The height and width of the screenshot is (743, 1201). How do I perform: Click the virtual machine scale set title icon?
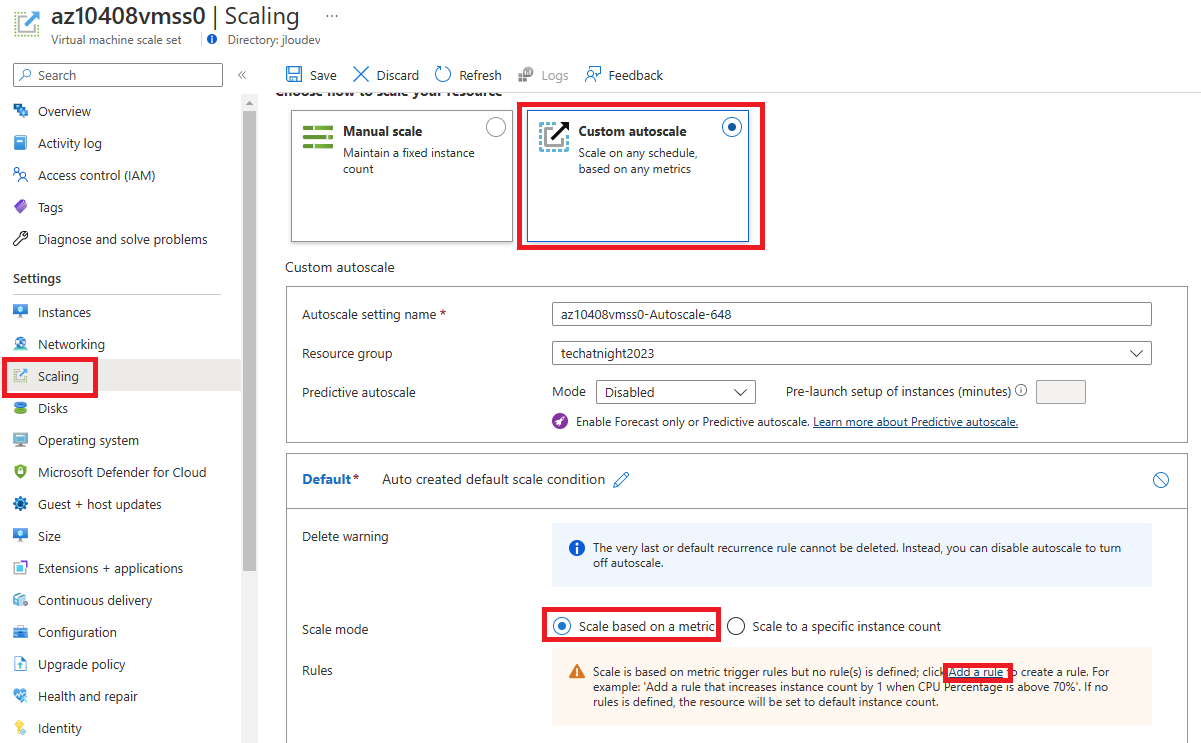(x=27, y=23)
